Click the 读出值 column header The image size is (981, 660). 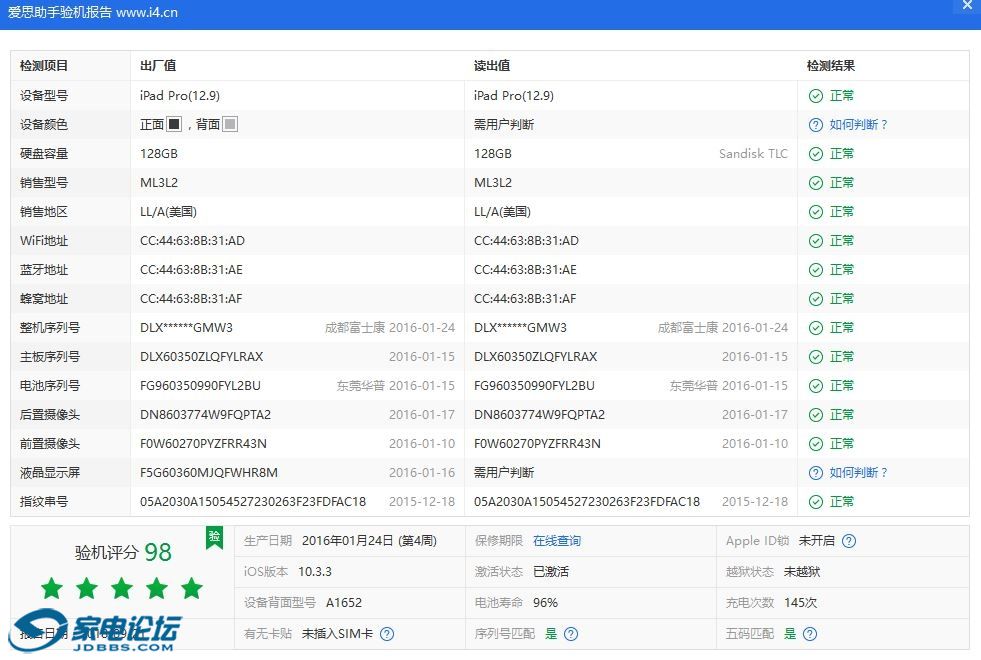492,66
